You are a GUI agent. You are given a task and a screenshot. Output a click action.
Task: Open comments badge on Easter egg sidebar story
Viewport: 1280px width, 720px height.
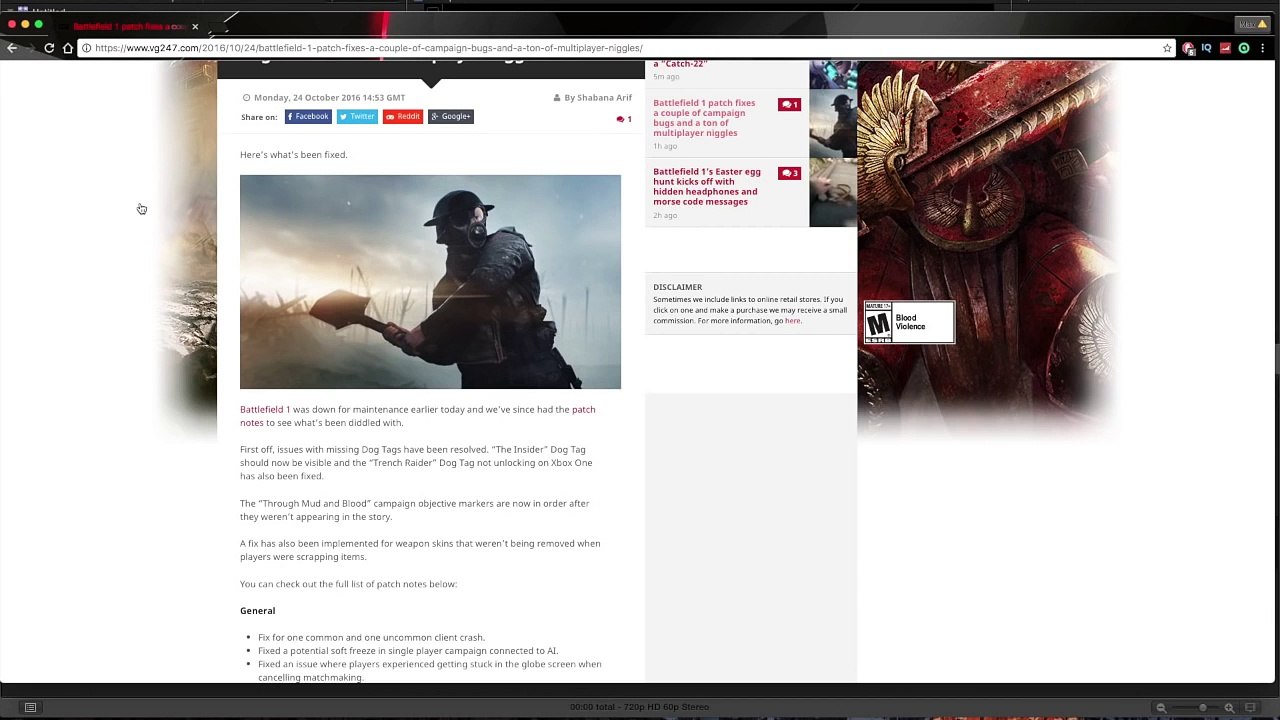click(x=789, y=173)
